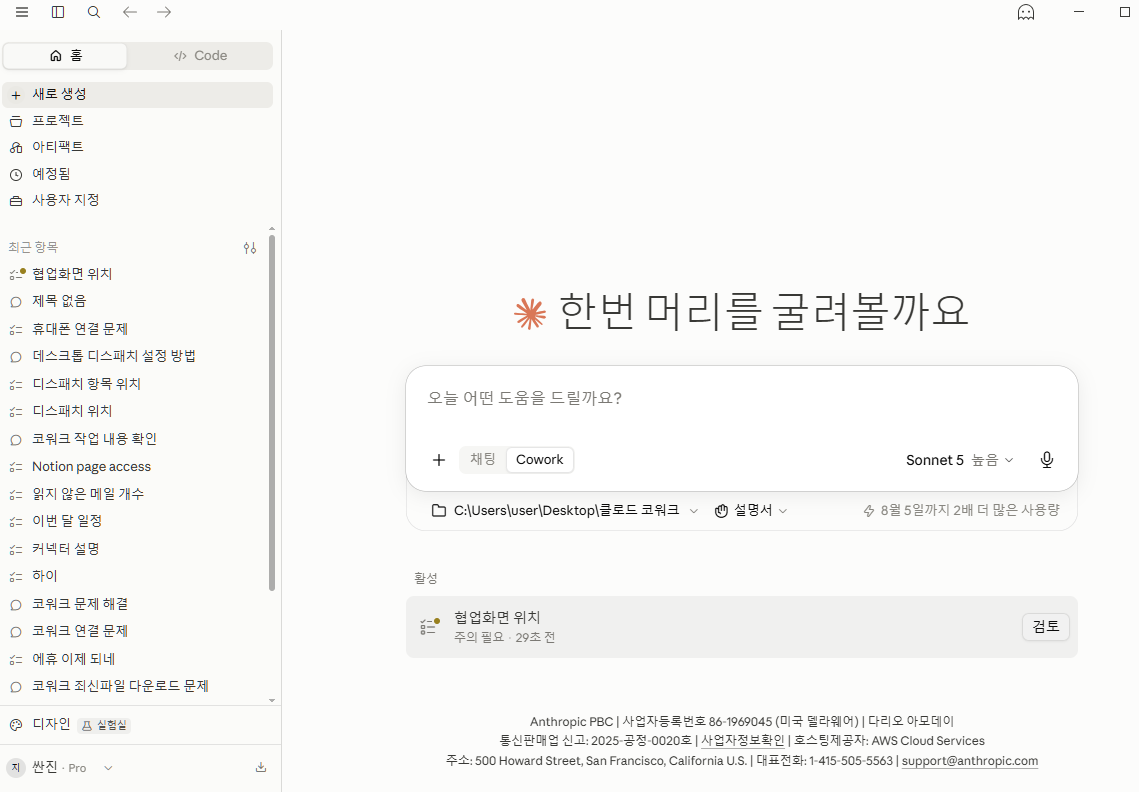Toggle the sidebar panel icon
The height and width of the screenshot is (792, 1139).
tap(58, 12)
